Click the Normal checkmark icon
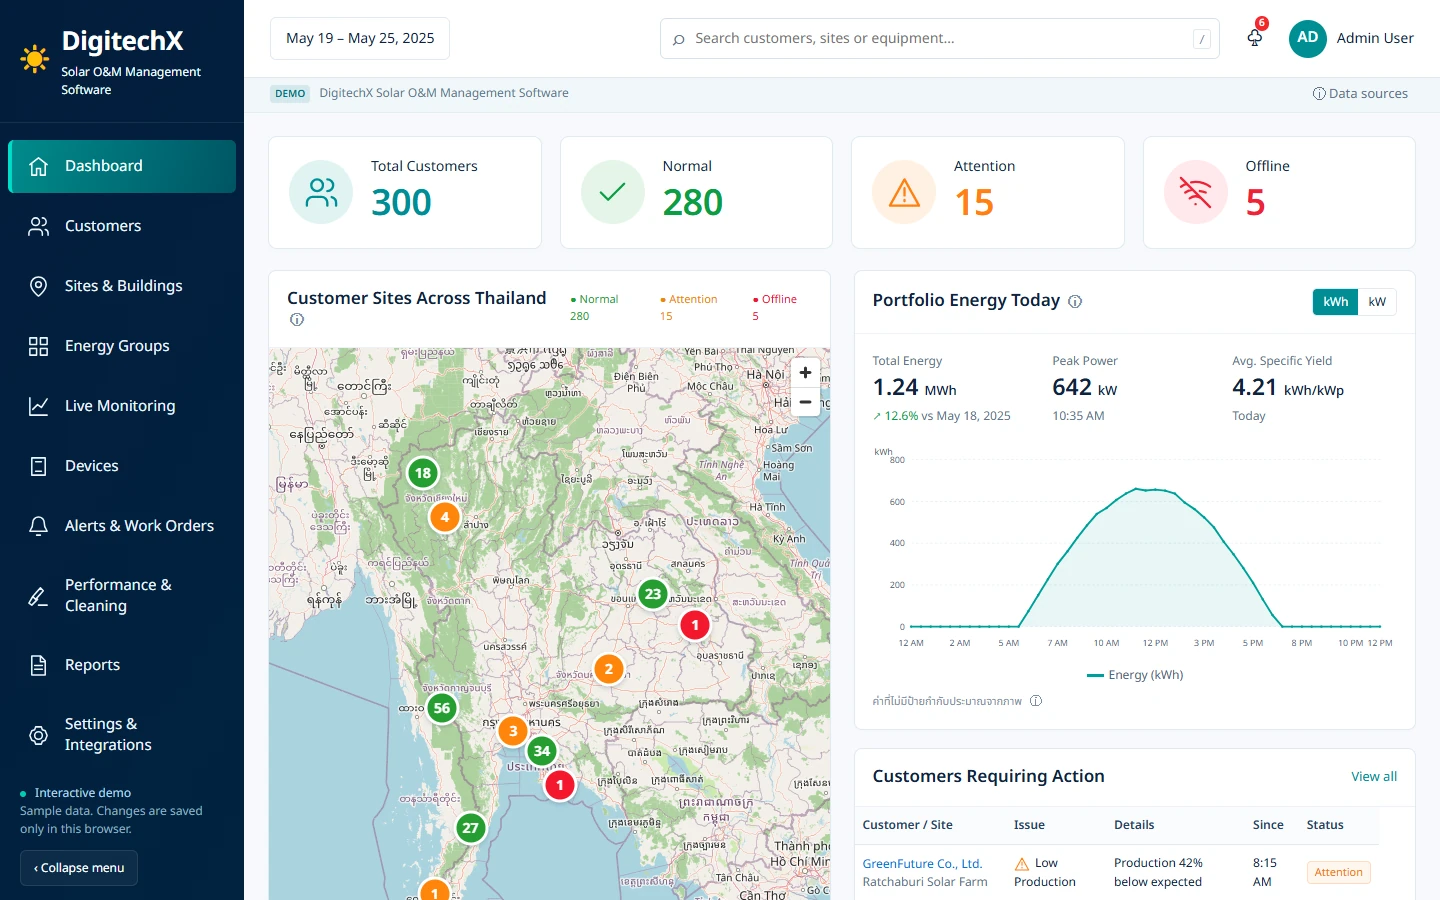Viewport: 1440px width, 900px height. pos(612,192)
